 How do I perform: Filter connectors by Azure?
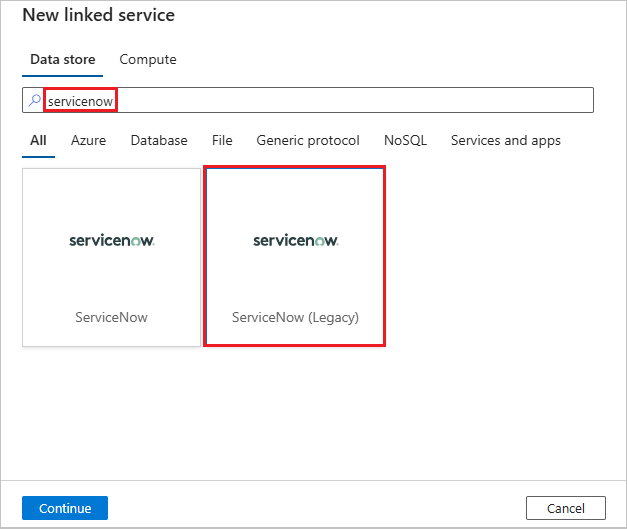pyautogui.click(x=88, y=141)
